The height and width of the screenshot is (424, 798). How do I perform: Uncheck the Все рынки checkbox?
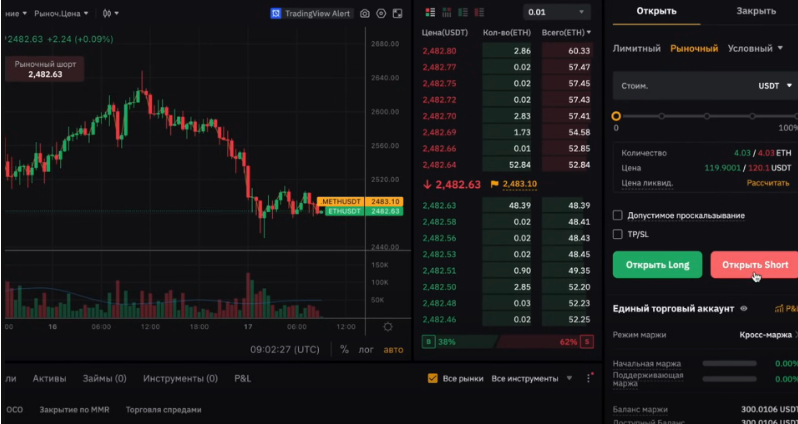[433, 378]
